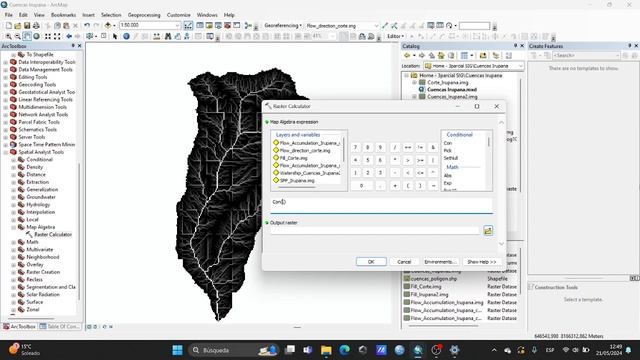The width and height of the screenshot is (640, 360).
Task: Click the == operator button
Action: click(407, 147)
